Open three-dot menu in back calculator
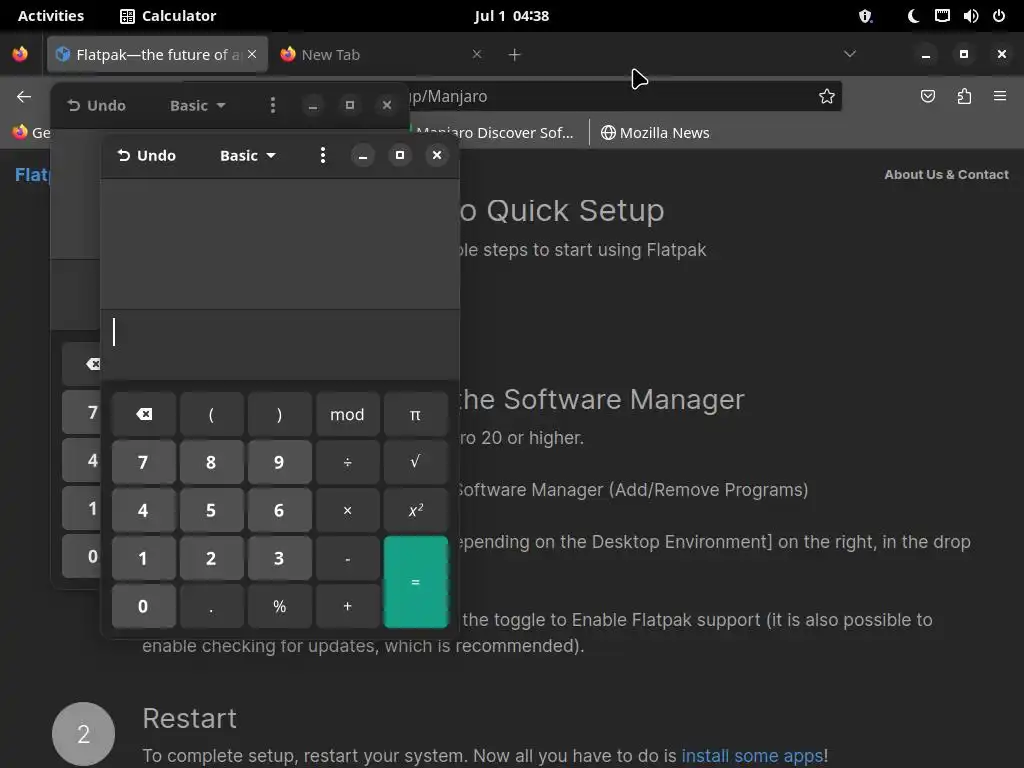Screen dimensions: 1024x768 click(x=273, y=105)
